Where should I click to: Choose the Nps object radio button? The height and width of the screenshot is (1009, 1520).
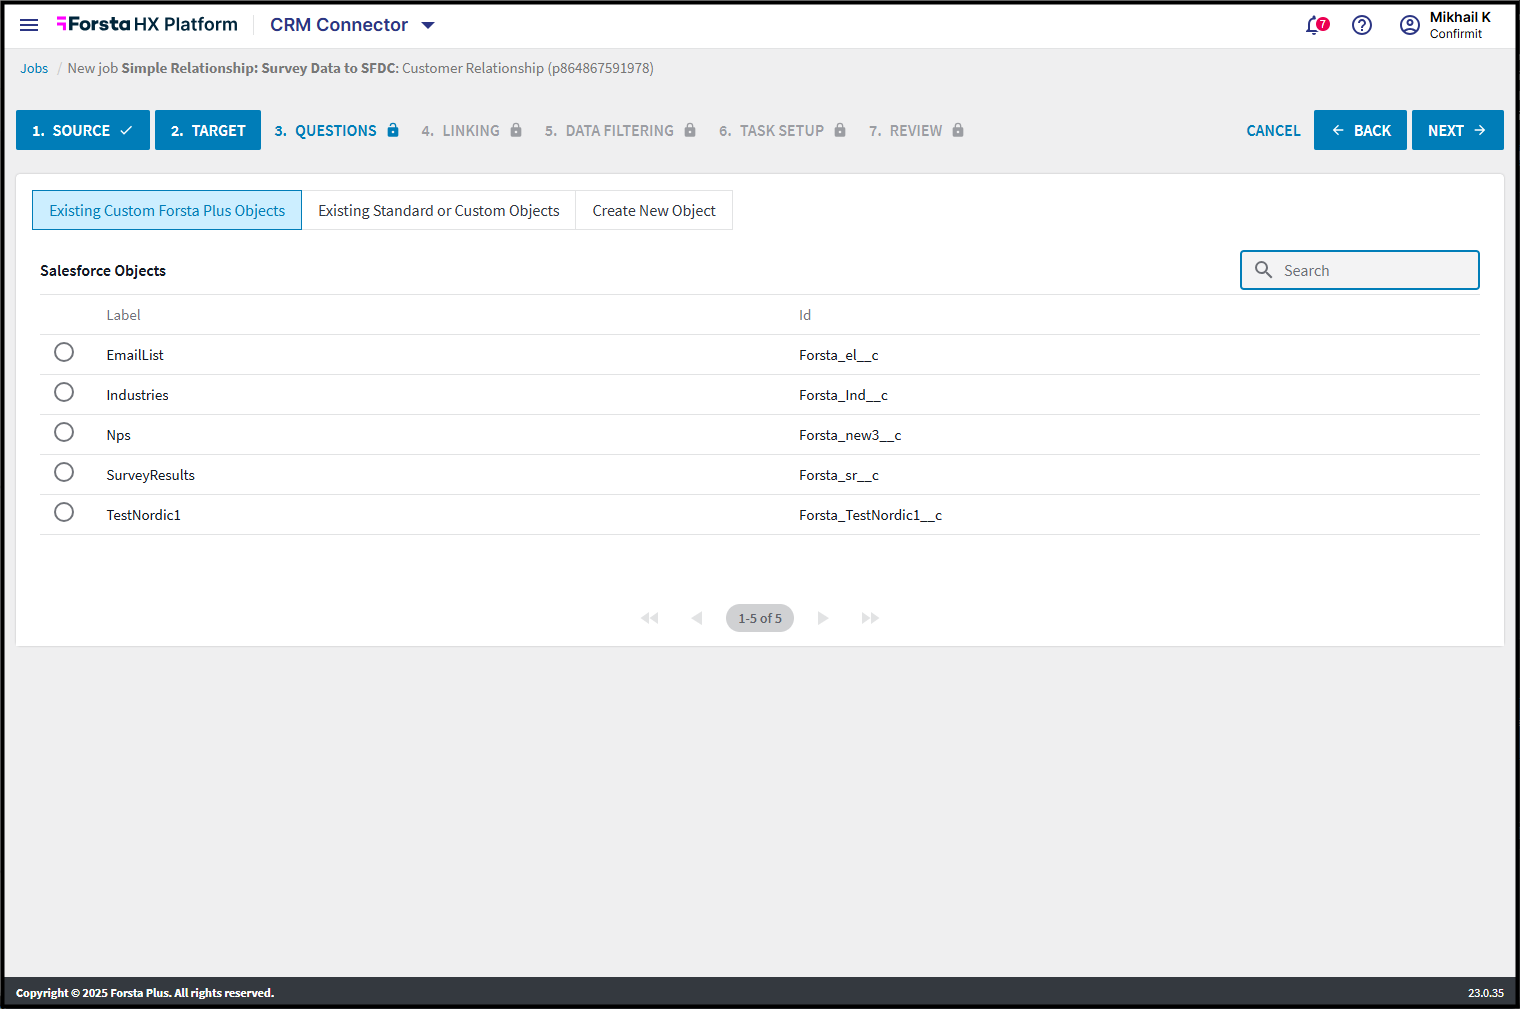(x=64, y=432)
